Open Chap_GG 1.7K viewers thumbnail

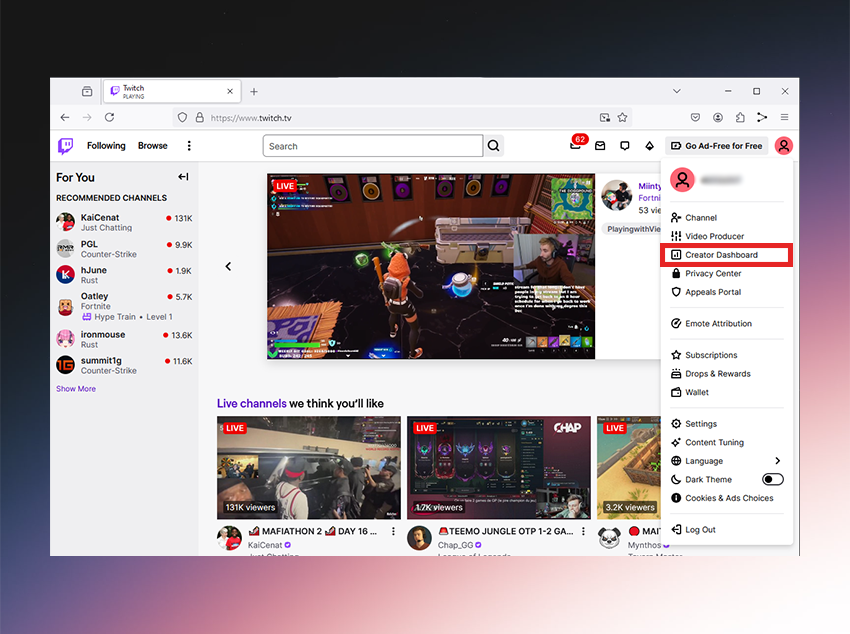(499, 468)
